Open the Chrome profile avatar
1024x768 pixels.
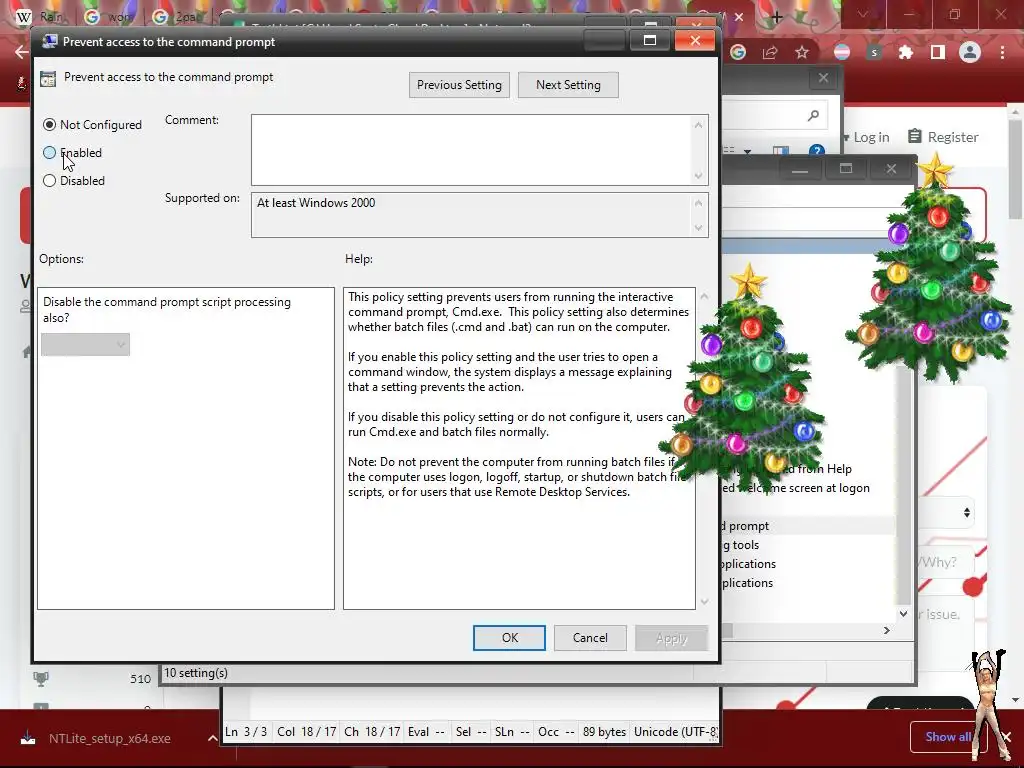pyautogui.click(x=970, y=52)
